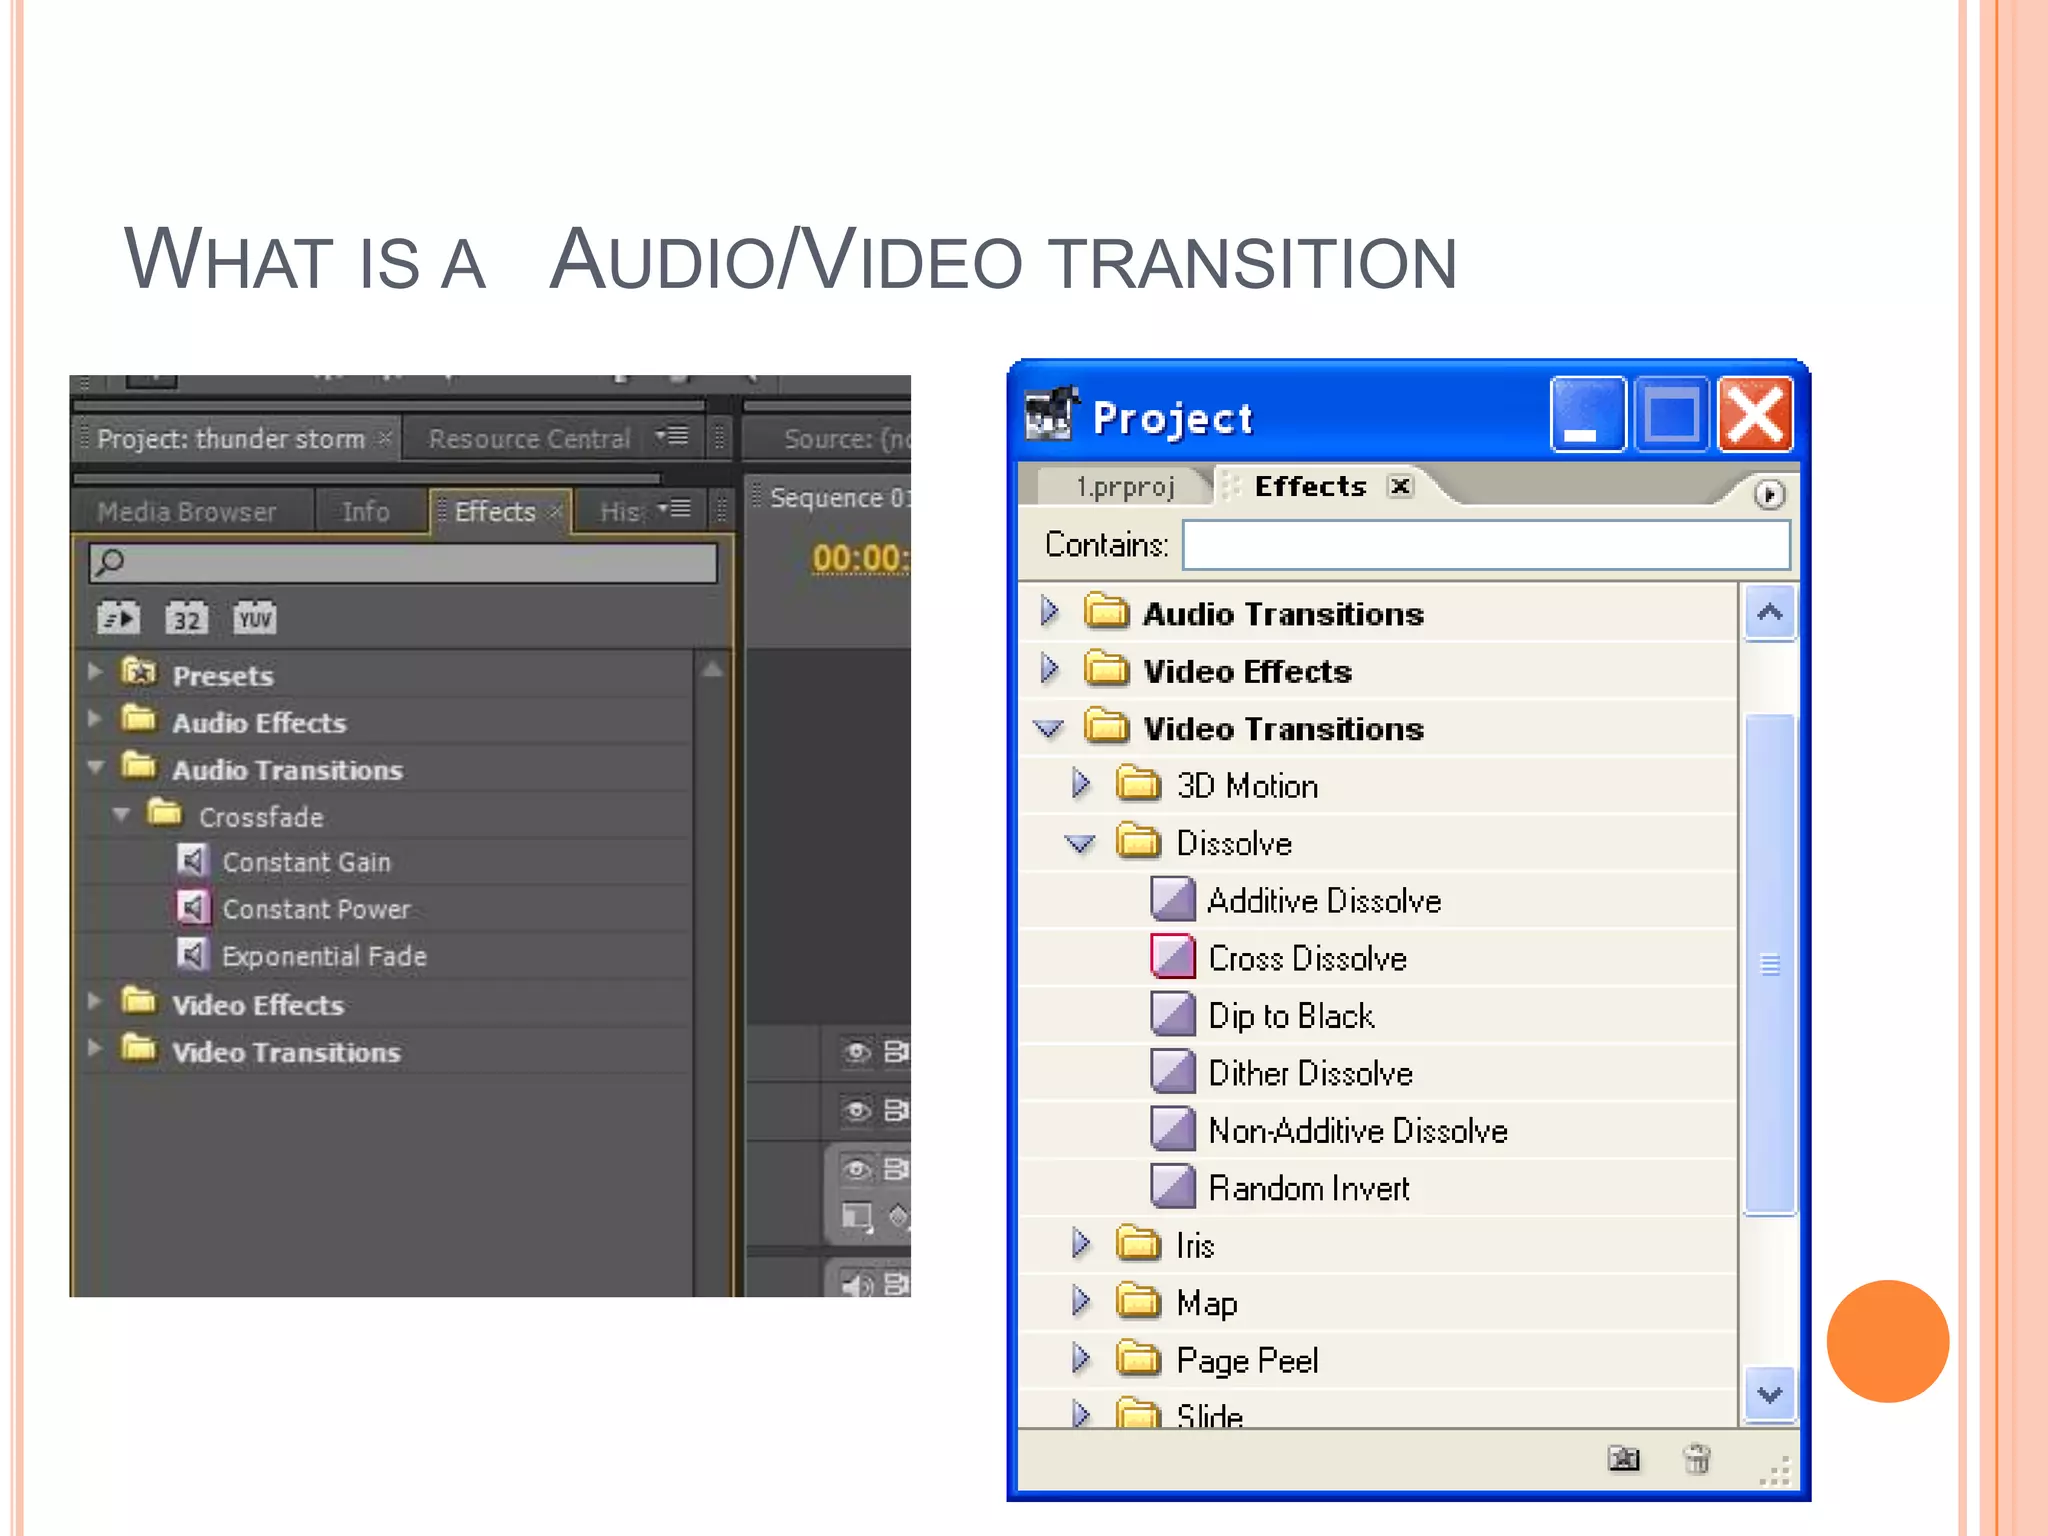The width and height of the screenshot is (2048, 1536).
Task: Click the Source panel tab
Action: [846, 439]
